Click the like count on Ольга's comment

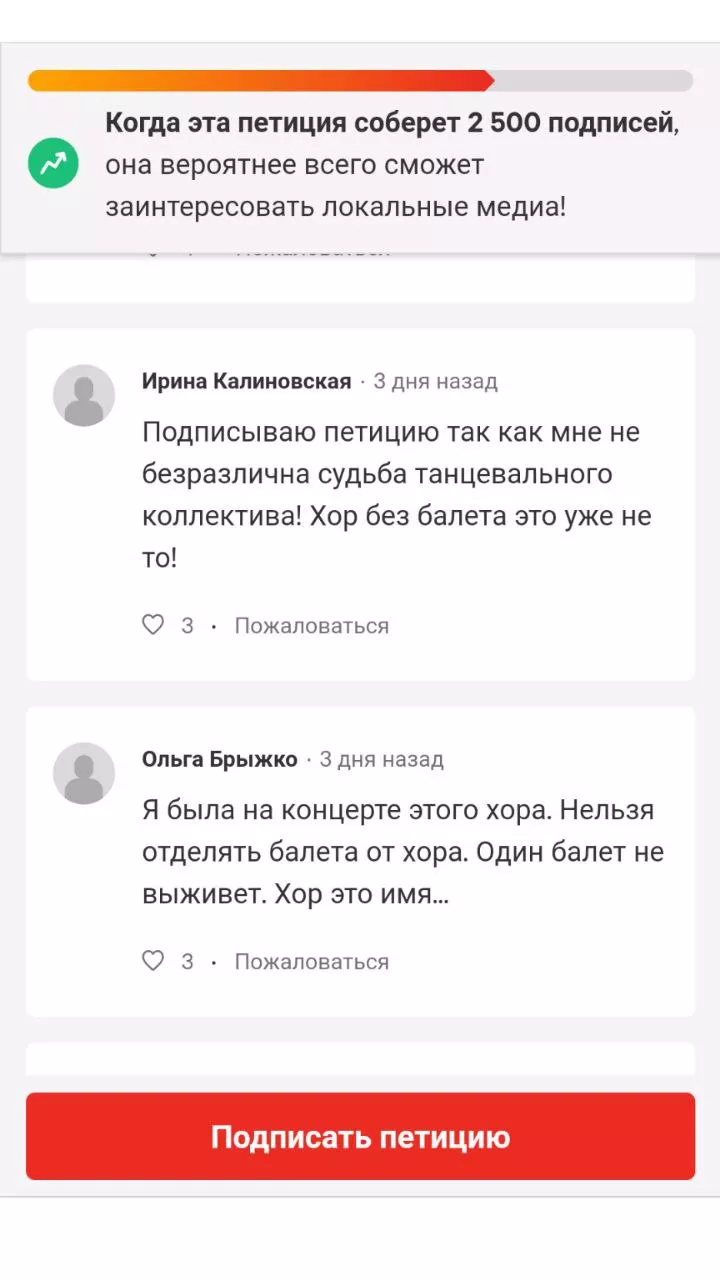(x=187, y=962)
